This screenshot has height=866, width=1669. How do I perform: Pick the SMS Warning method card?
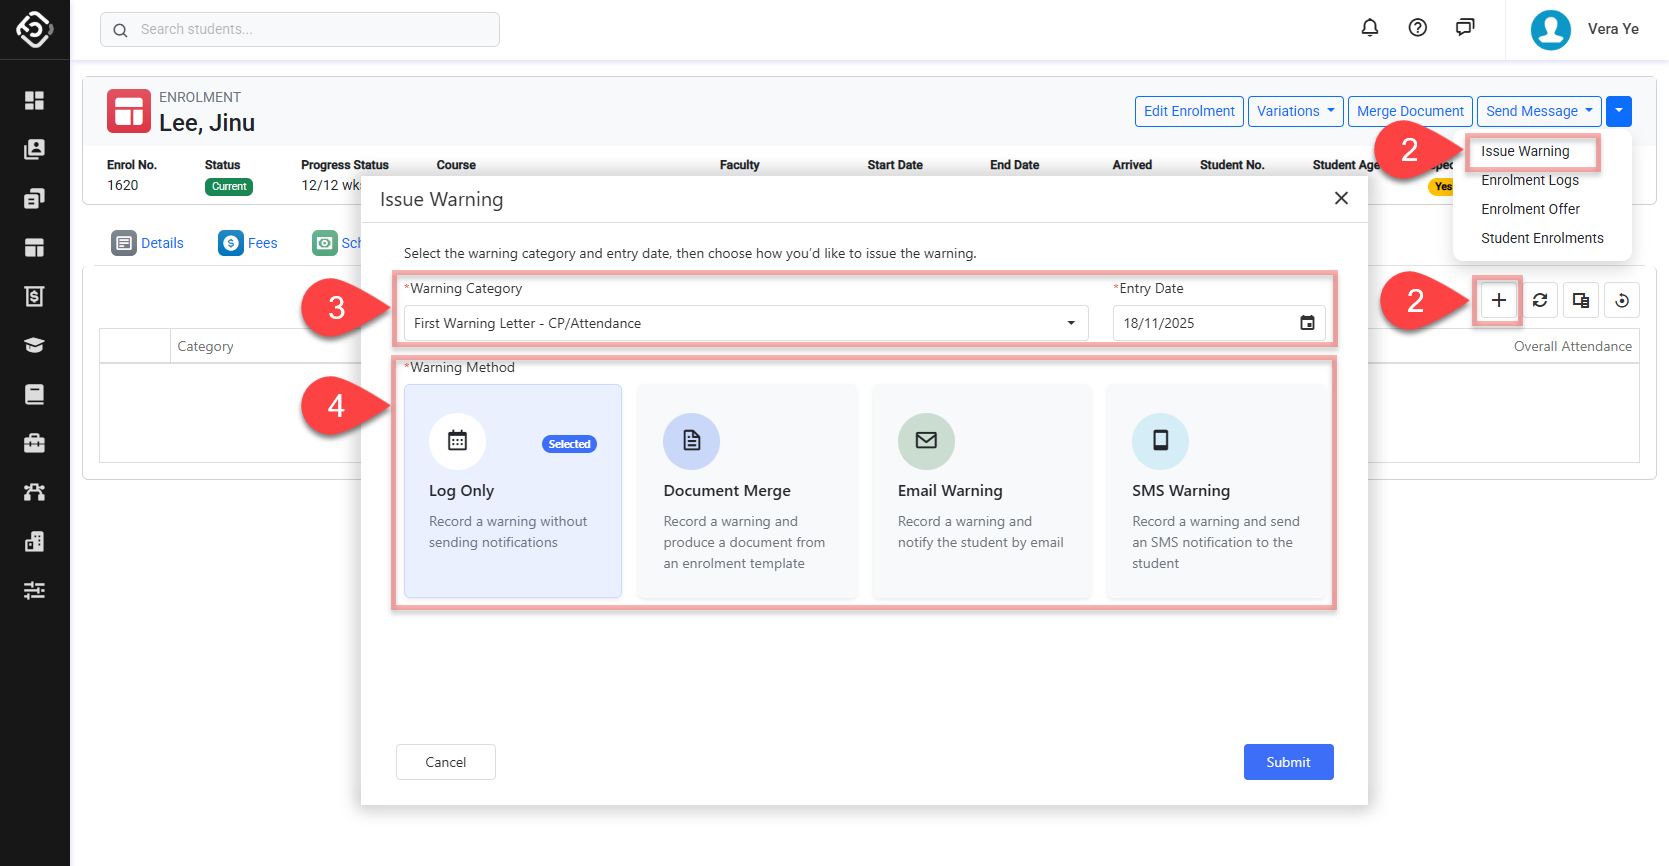tap(1216, 491)
